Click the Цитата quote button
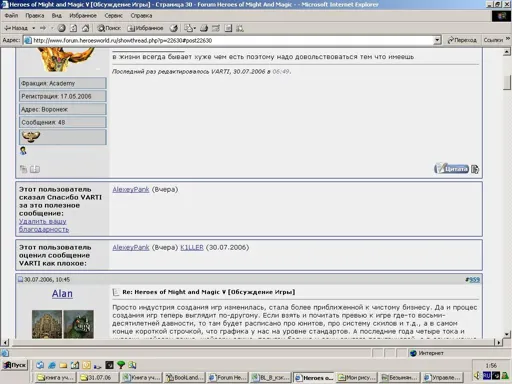This screenshot has height=384, width=512. click(x=452, y=169)
